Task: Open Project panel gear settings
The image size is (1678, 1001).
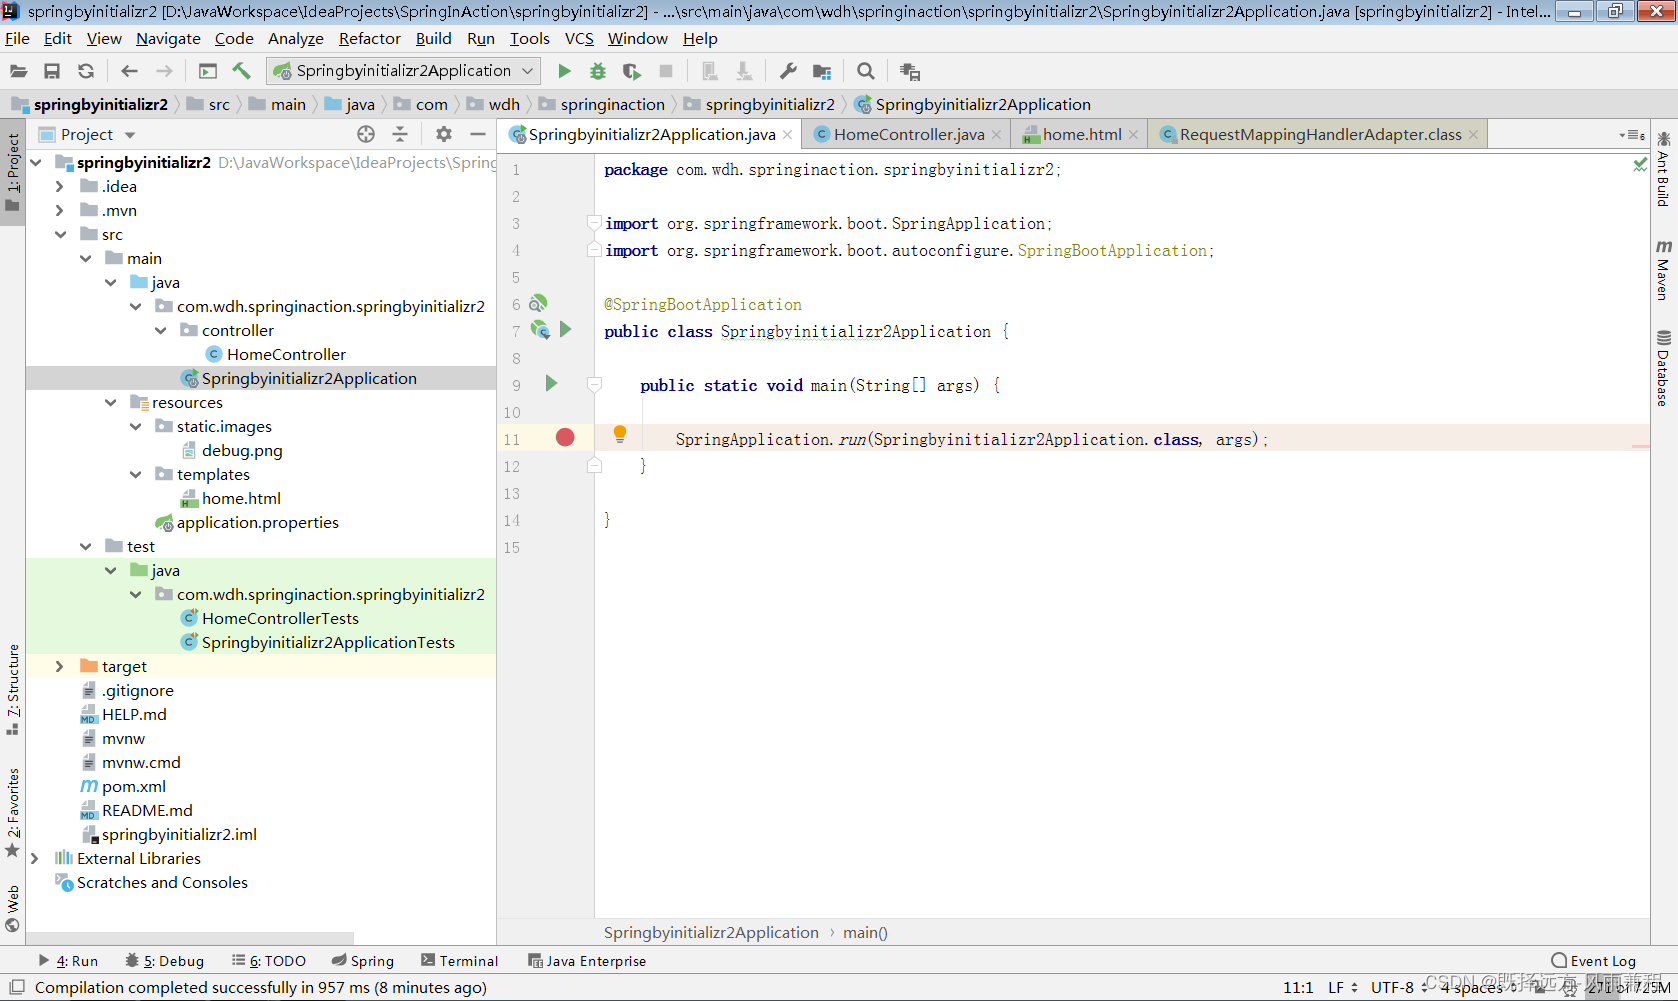Action: (444, 134)
